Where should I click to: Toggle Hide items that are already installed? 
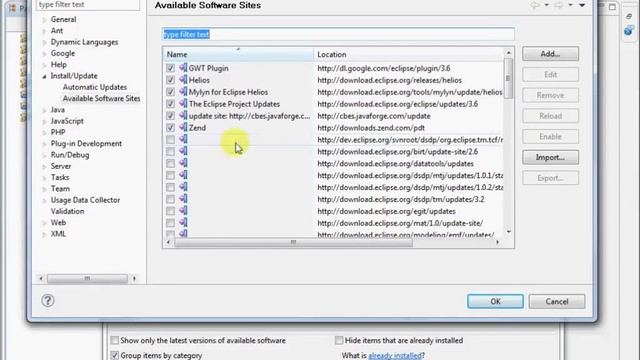coord(339,340)
